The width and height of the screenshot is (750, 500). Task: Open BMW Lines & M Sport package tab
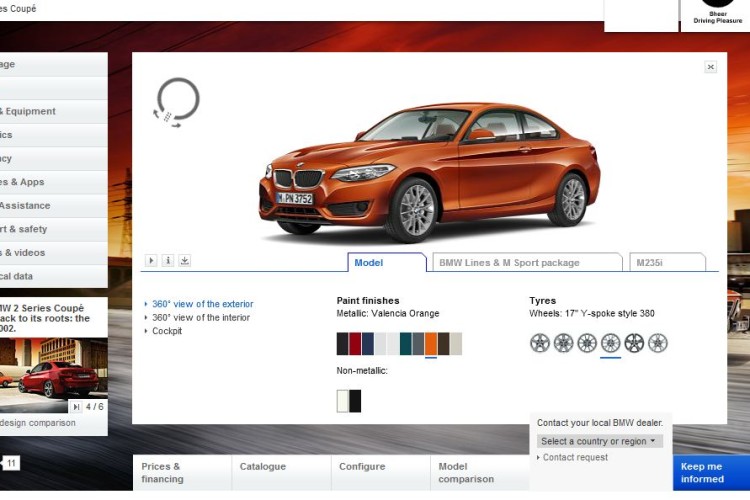527,262
